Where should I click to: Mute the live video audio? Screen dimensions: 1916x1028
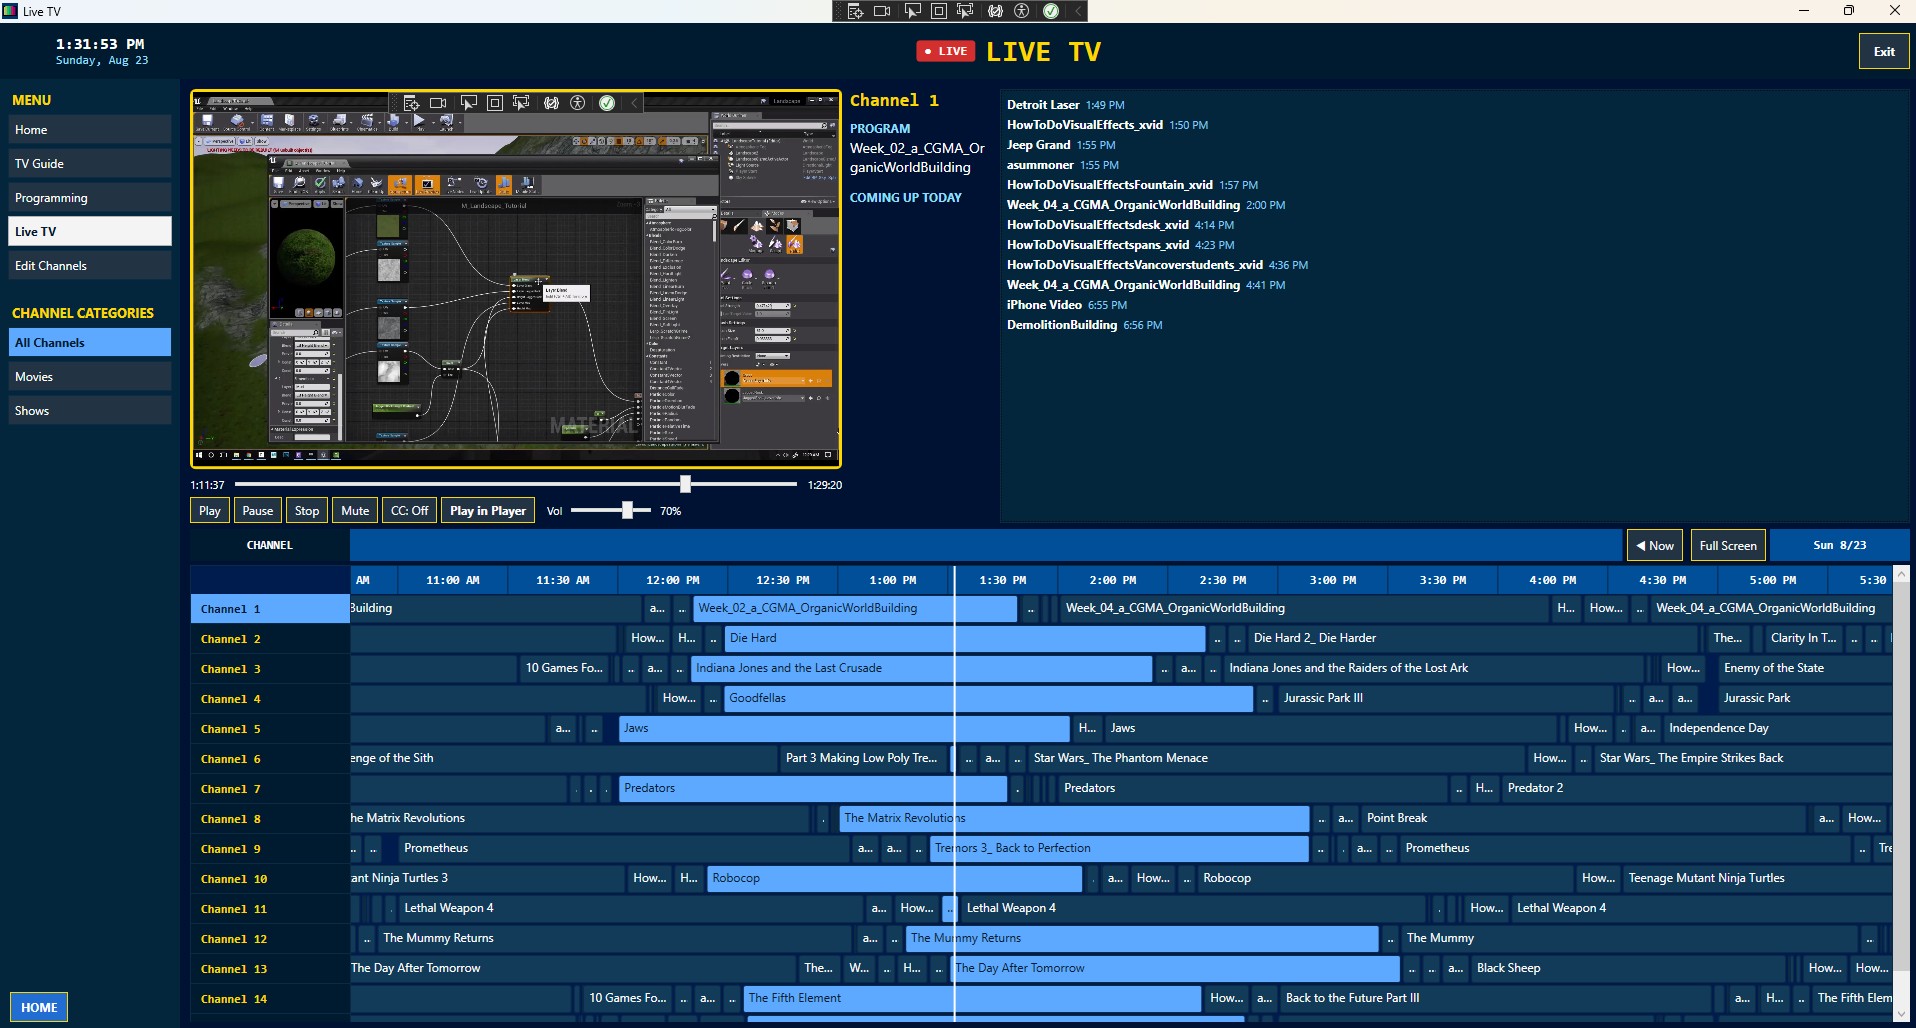coord(355,511)
